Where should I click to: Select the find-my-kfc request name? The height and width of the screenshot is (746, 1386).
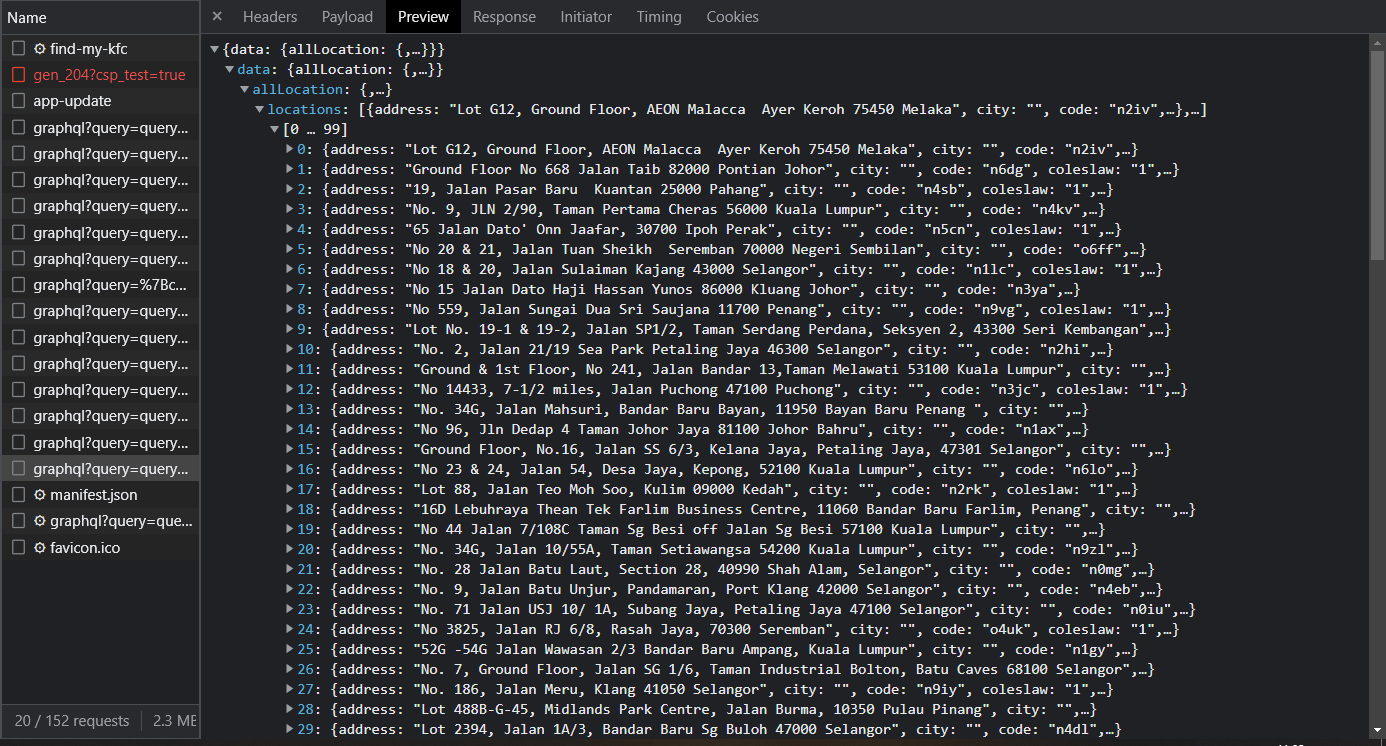click(89, 48)
